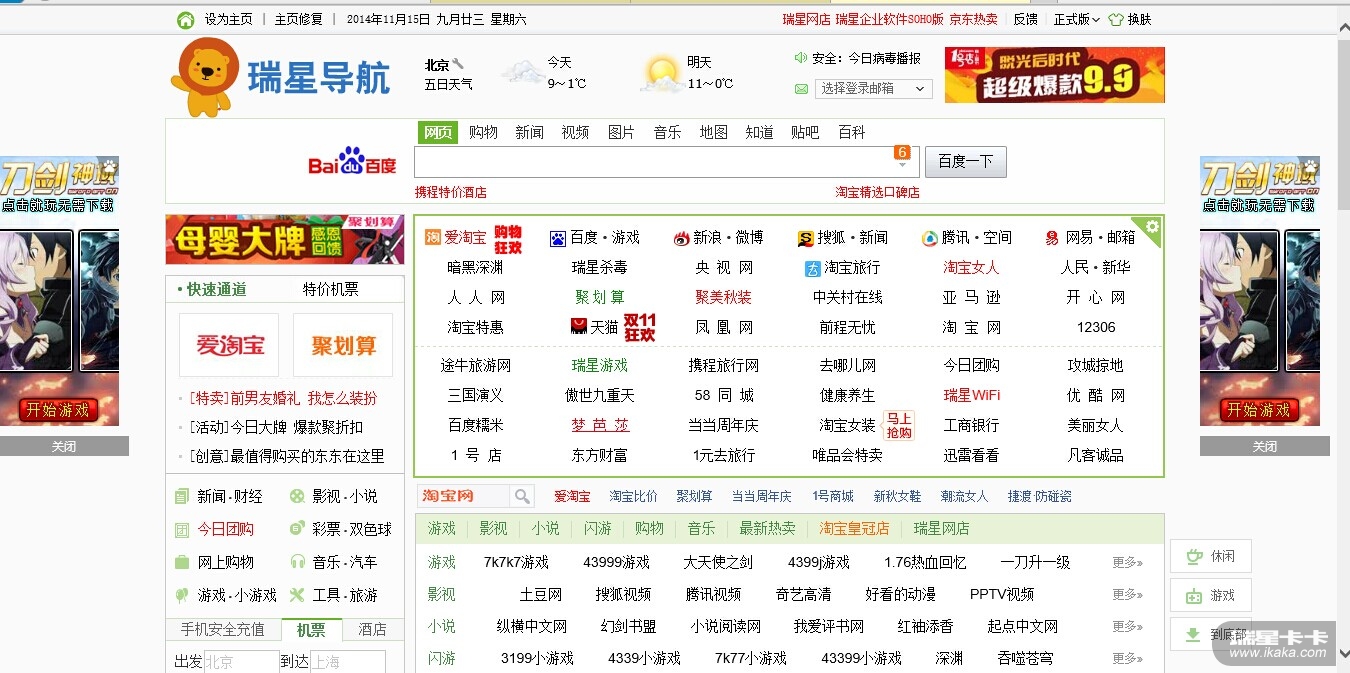Expand 更多 in the 影视 row
This screenshot has width=1350, height=673.
[x=1127, y=595]
